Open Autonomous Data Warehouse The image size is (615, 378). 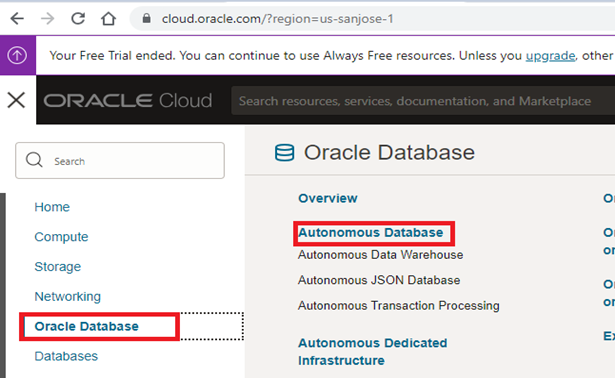pos(380,255)
